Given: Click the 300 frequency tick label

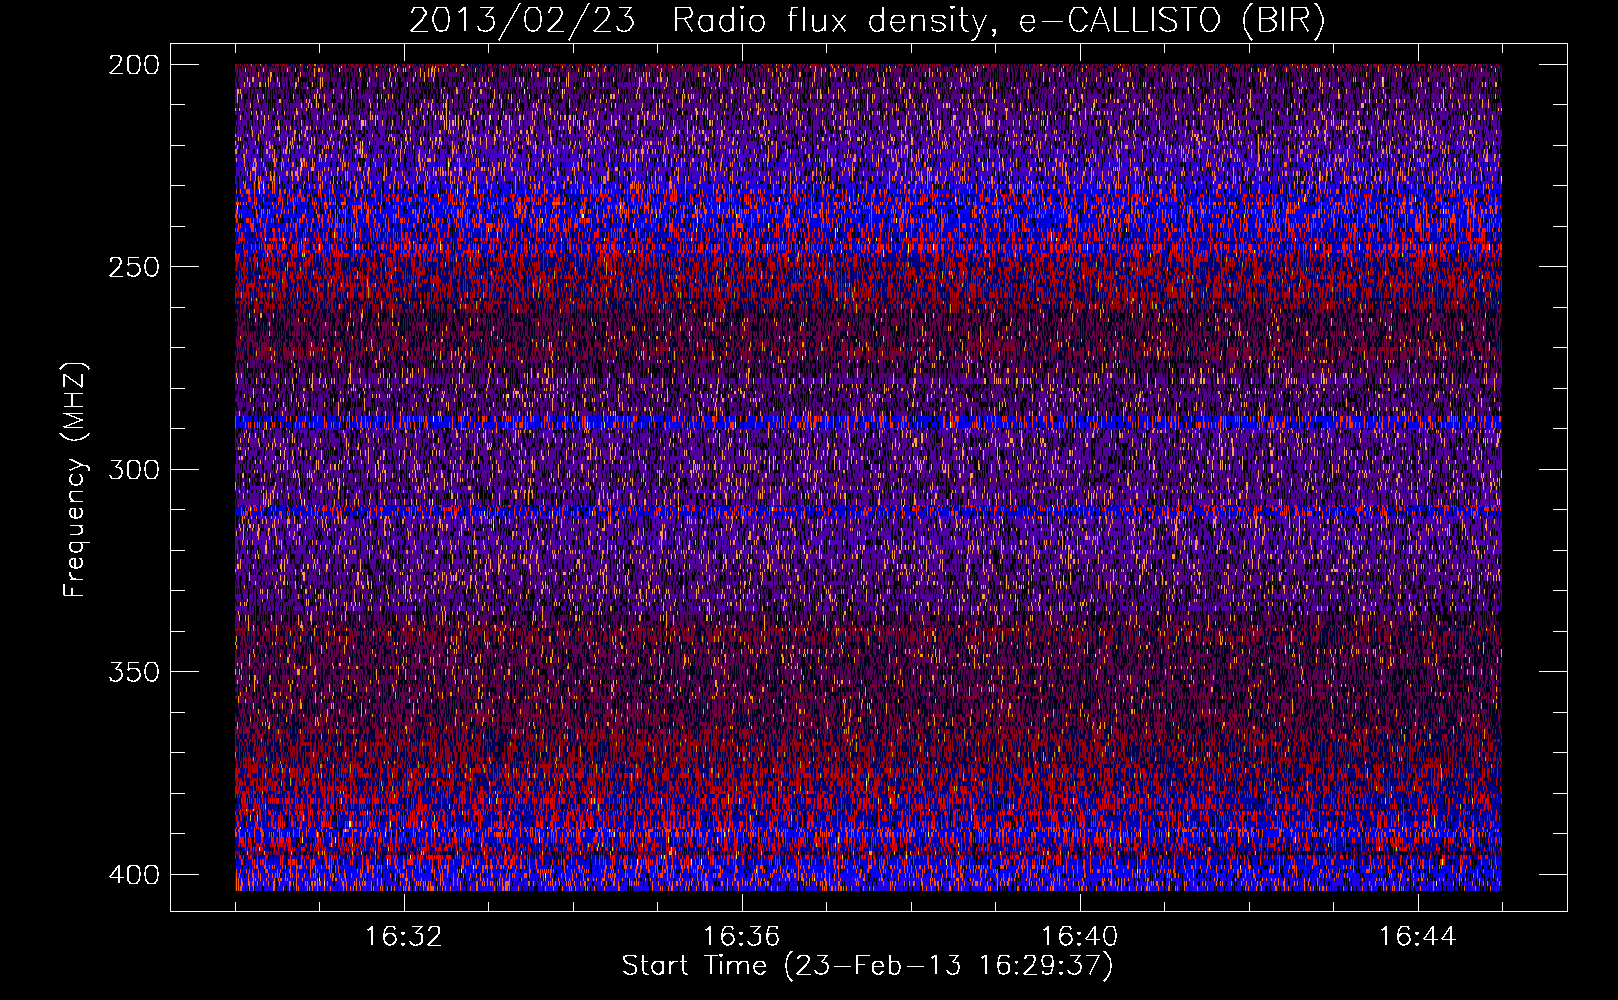Looking at the screenshot, I should [133, 469].
